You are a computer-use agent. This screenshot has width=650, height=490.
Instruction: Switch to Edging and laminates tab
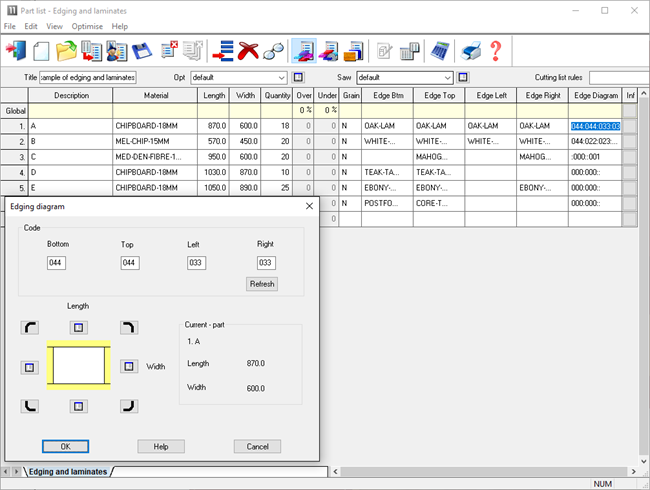click(68, 471)
